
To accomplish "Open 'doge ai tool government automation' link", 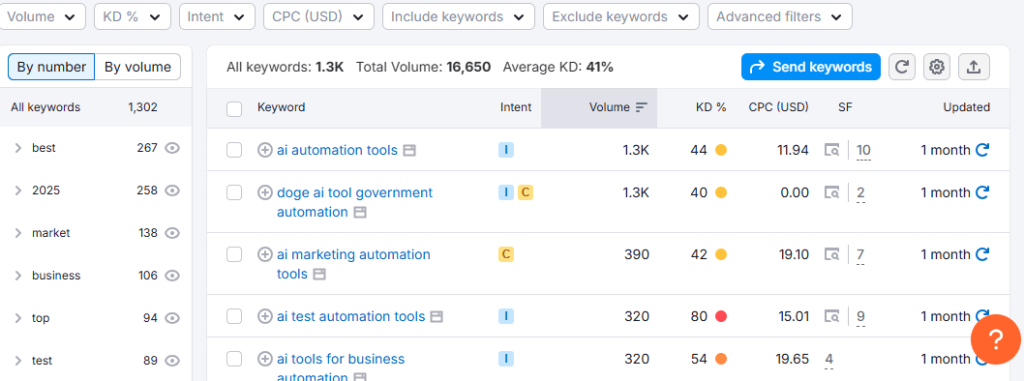I will (355, 203).
